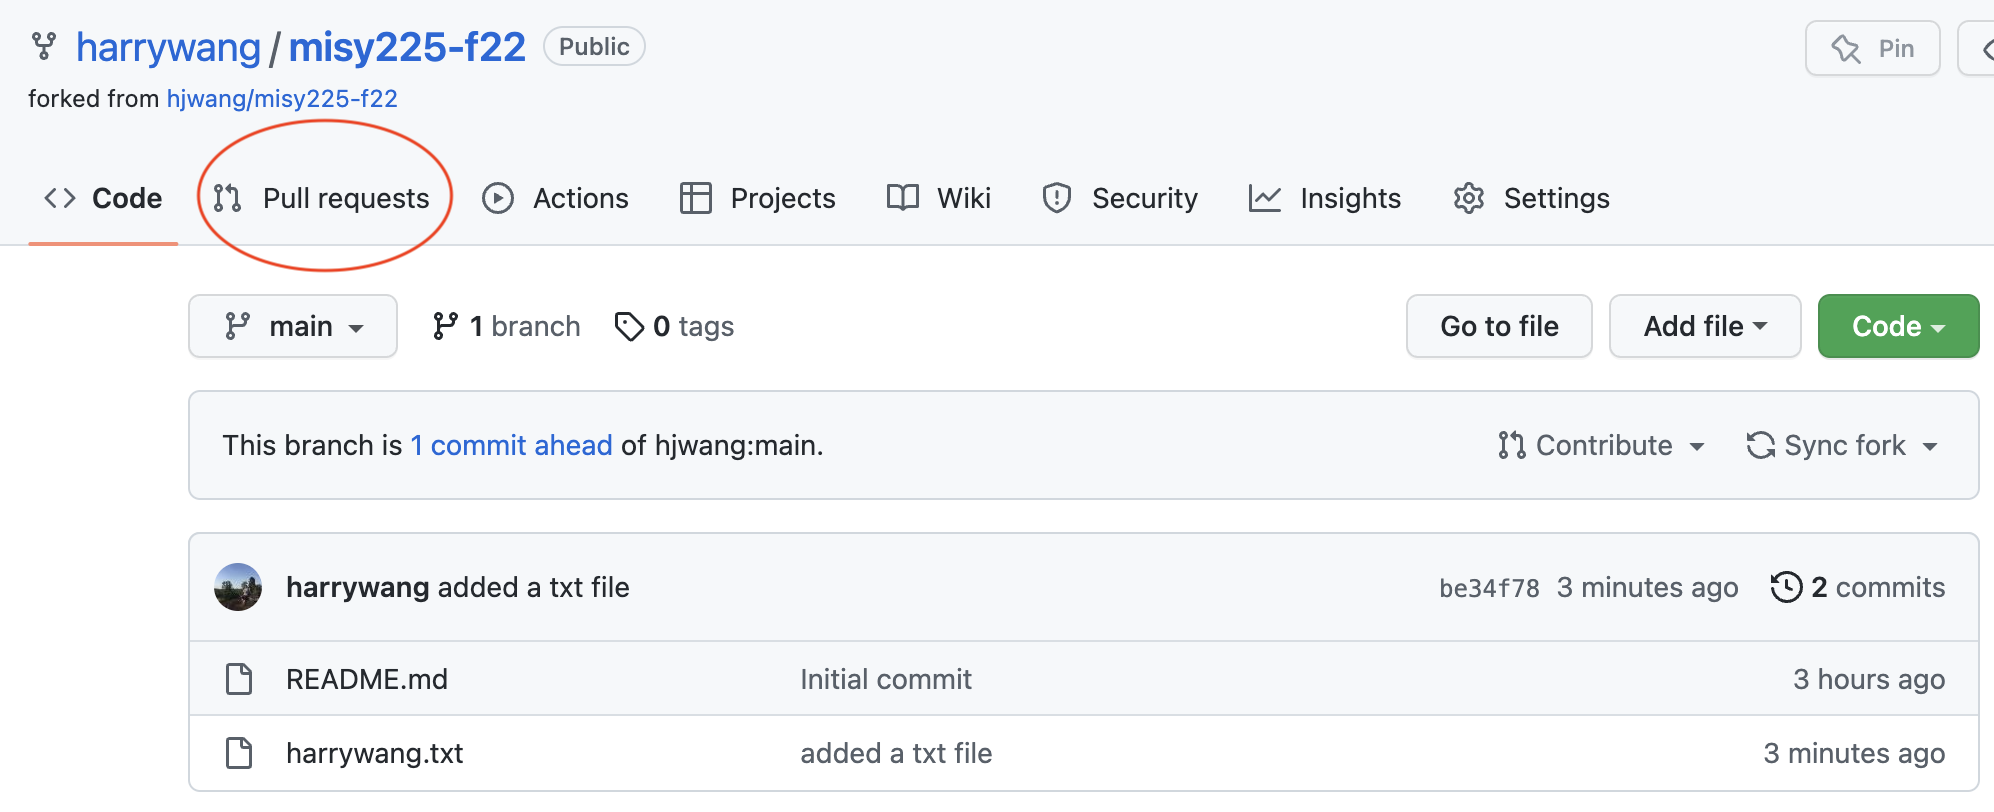
Task: Pin this repository with the Pin button
Action: tap(1873, 48)
